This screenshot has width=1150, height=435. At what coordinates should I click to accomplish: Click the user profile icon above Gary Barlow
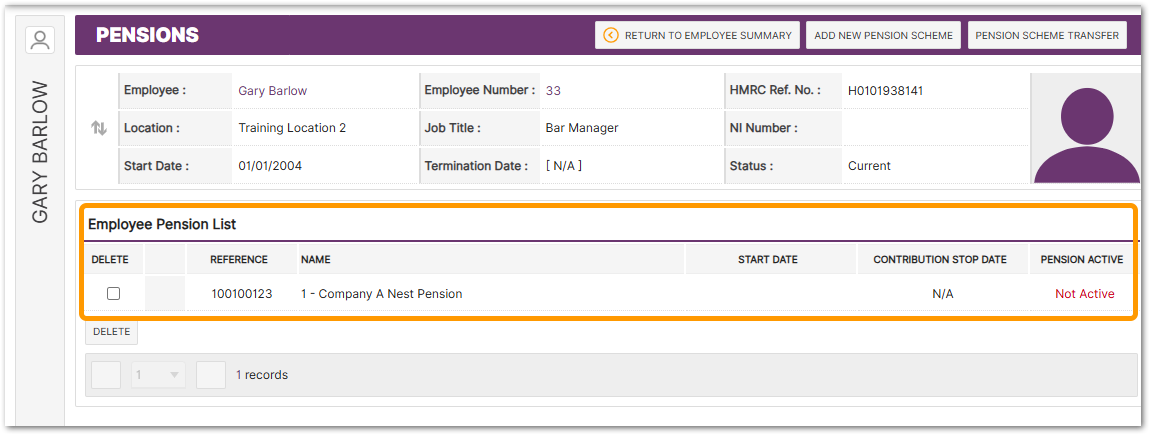(40, 40)
